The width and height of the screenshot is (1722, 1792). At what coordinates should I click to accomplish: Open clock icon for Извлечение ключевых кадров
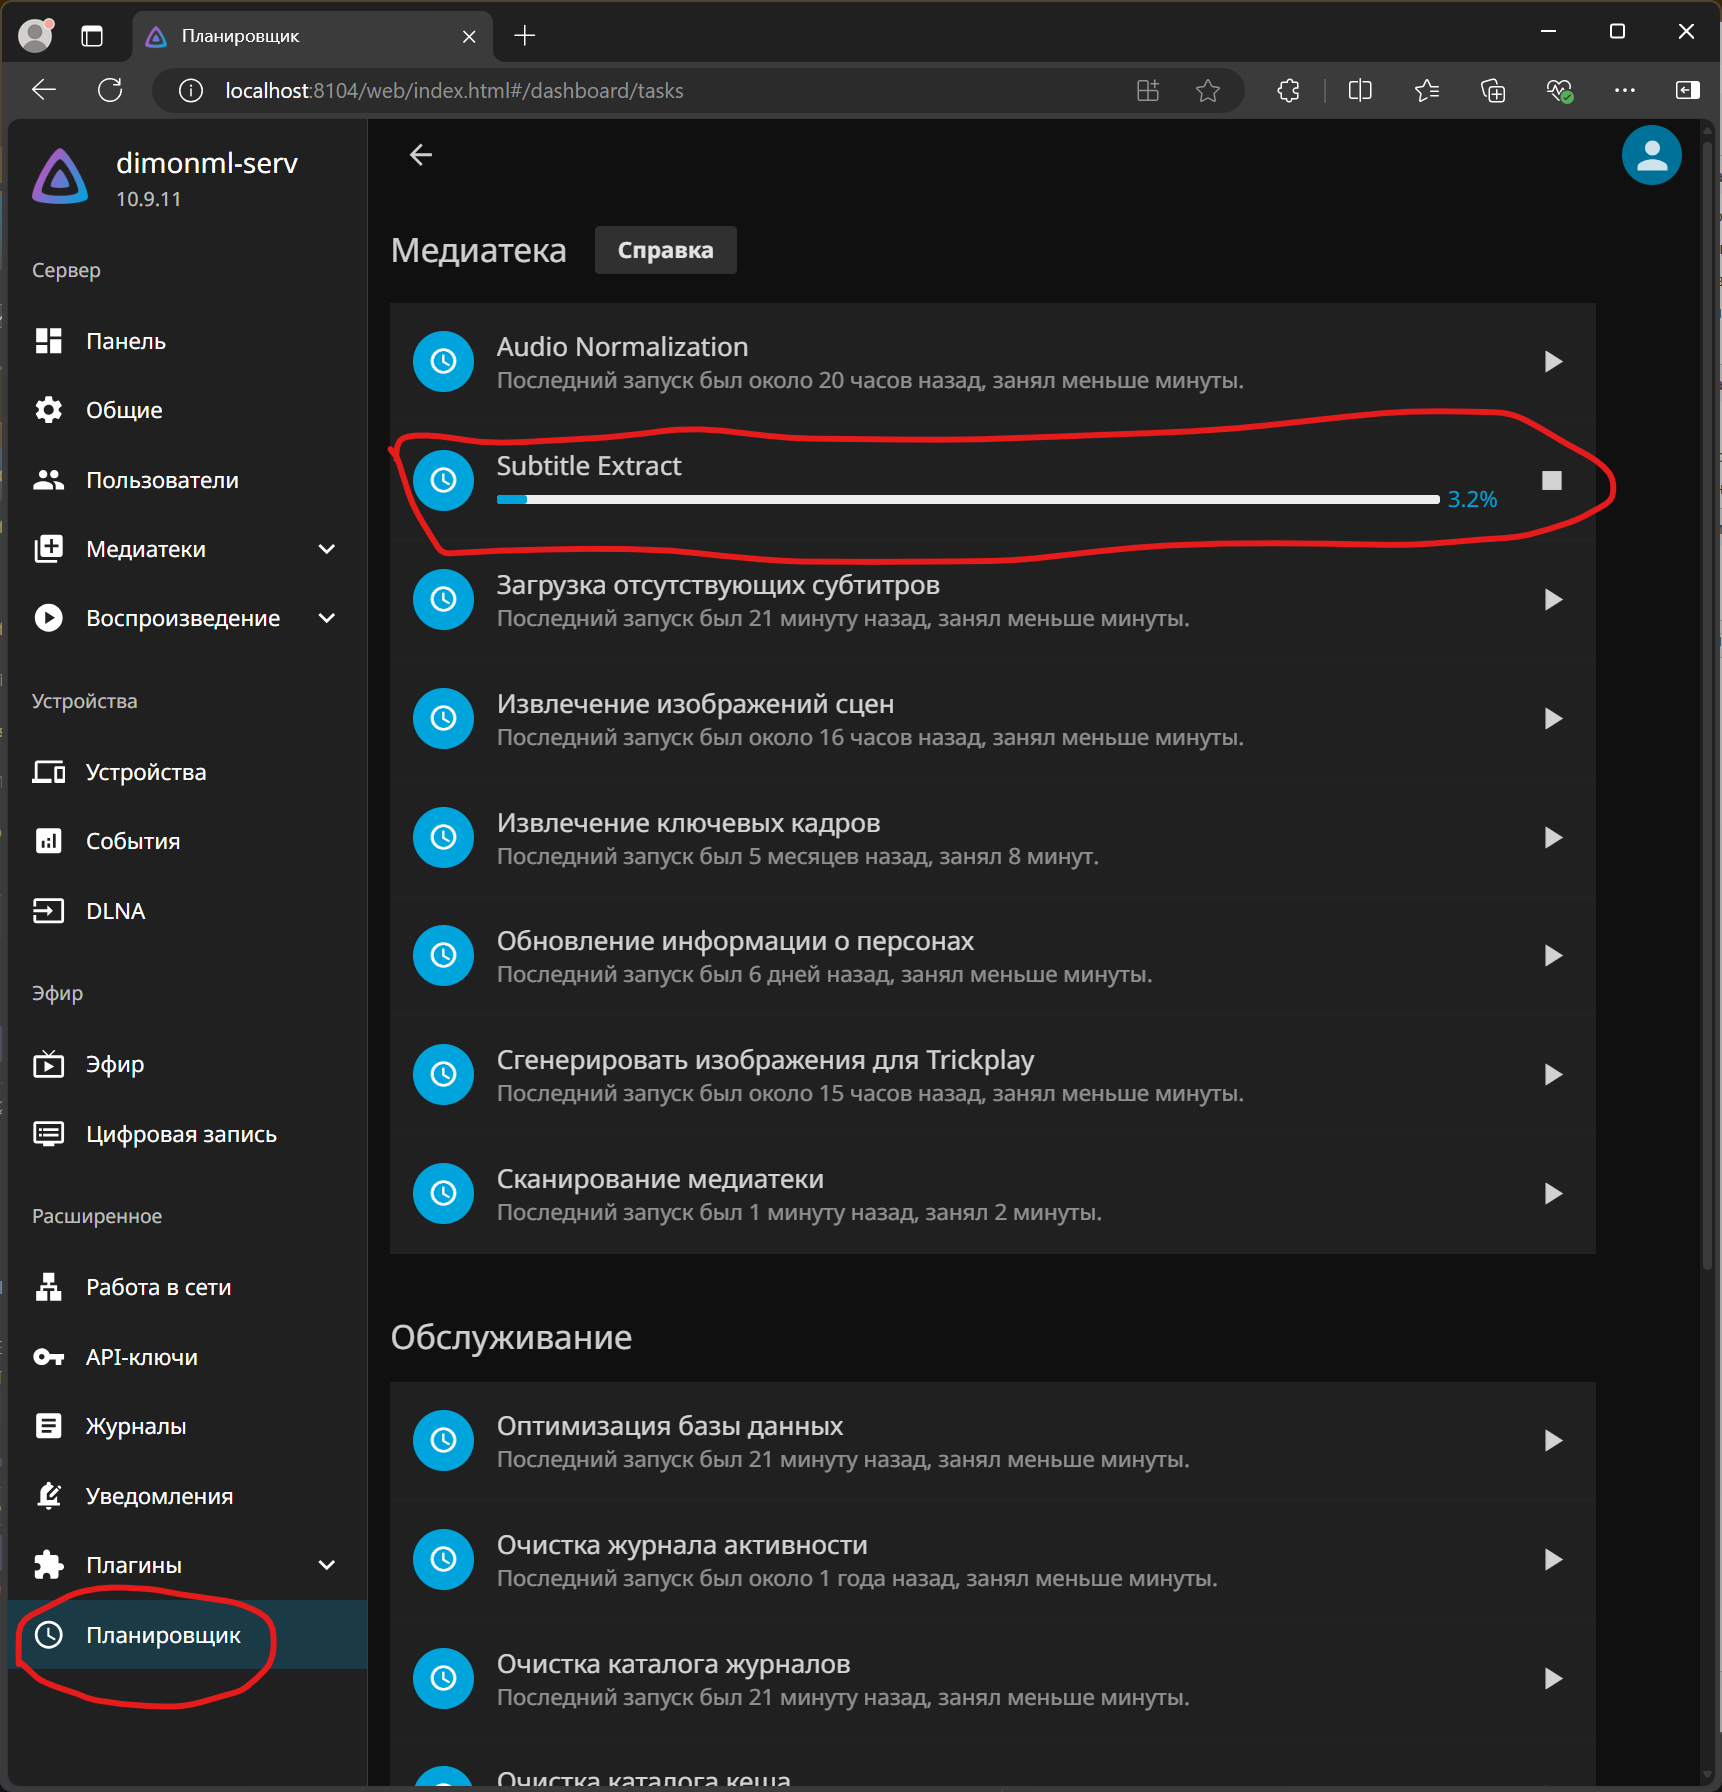click(443, 838)
